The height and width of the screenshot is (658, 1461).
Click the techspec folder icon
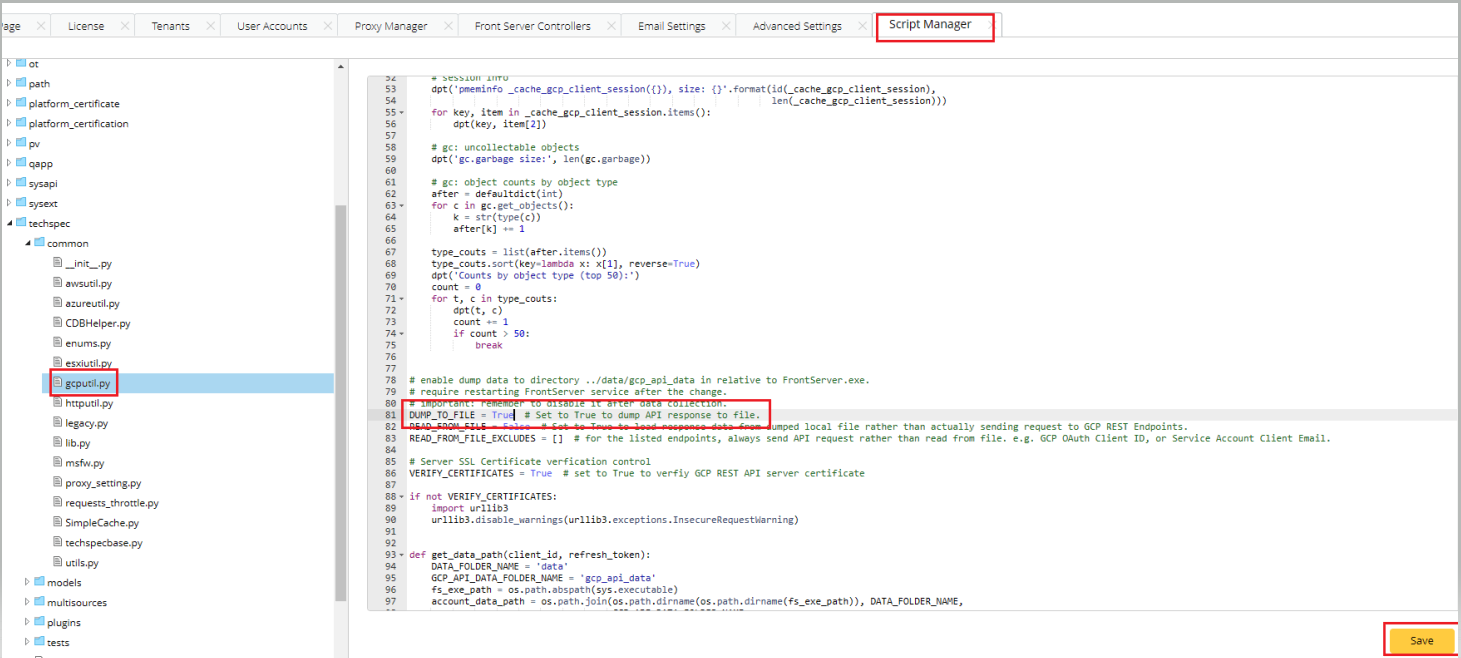tap(20, 223)
